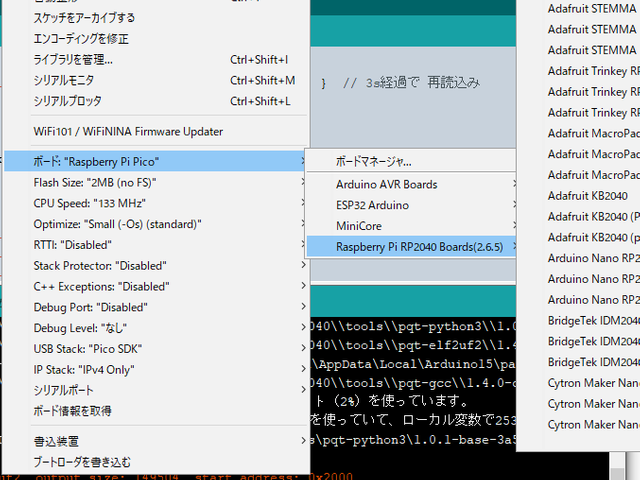Select ブートローダを書き込む at menu bottom
640x480 pixels.
click(82, 462)
